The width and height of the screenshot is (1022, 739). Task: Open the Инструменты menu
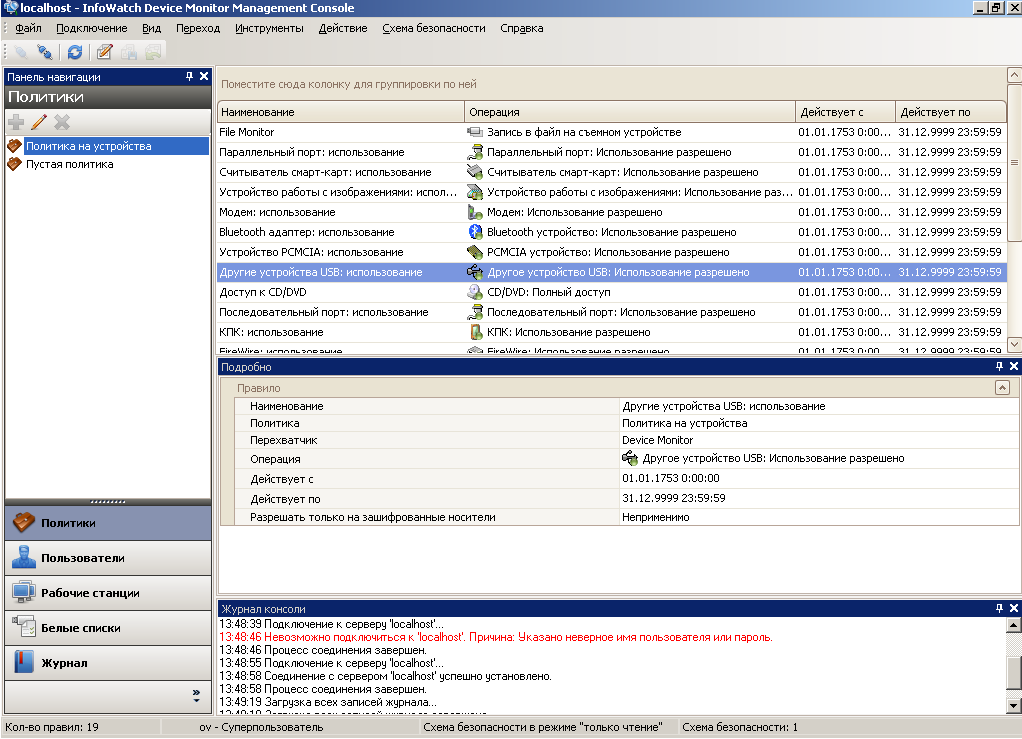point(269,28)
